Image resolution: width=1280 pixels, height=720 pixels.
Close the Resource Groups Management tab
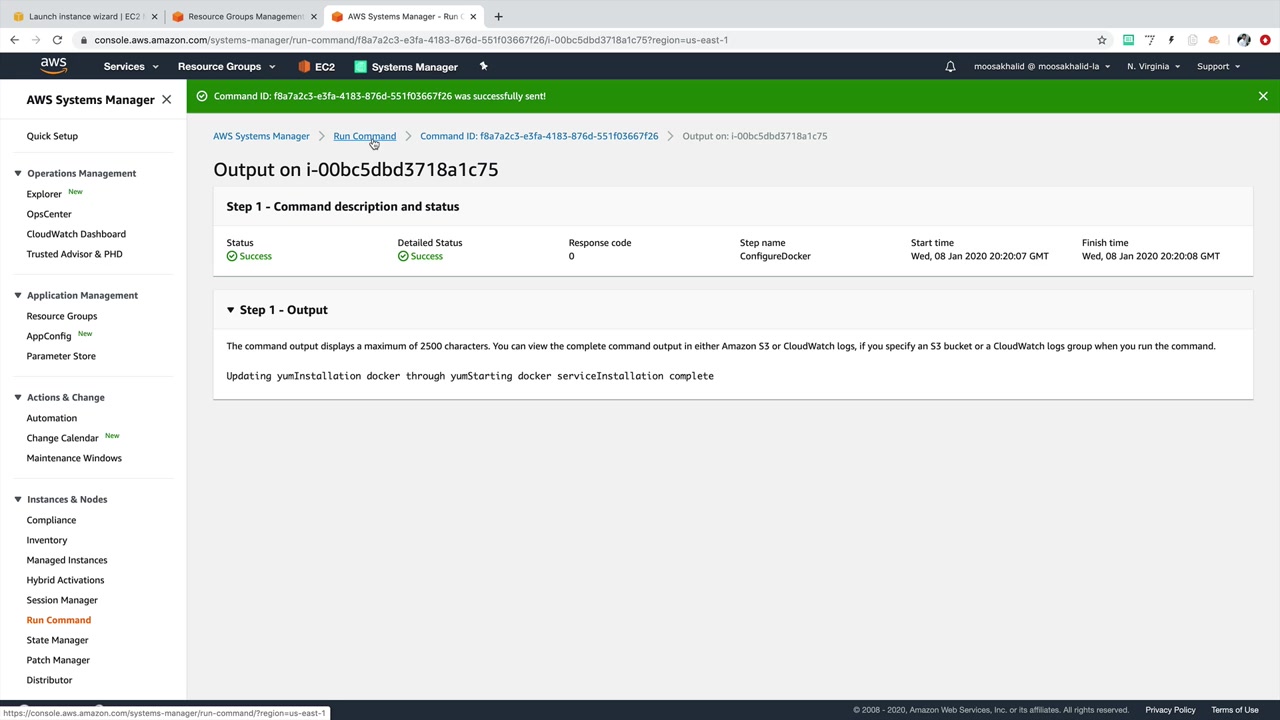coord(314,16)
